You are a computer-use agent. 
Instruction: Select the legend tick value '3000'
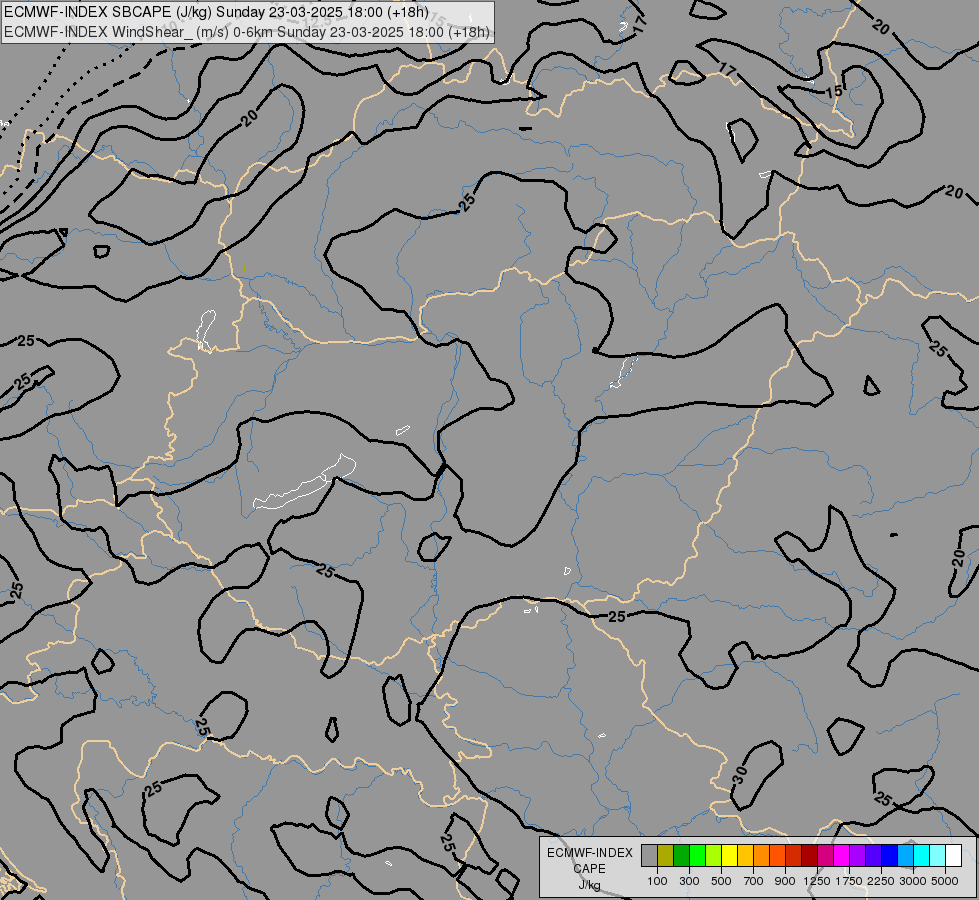pyautogui.click(x=913, y=881)
